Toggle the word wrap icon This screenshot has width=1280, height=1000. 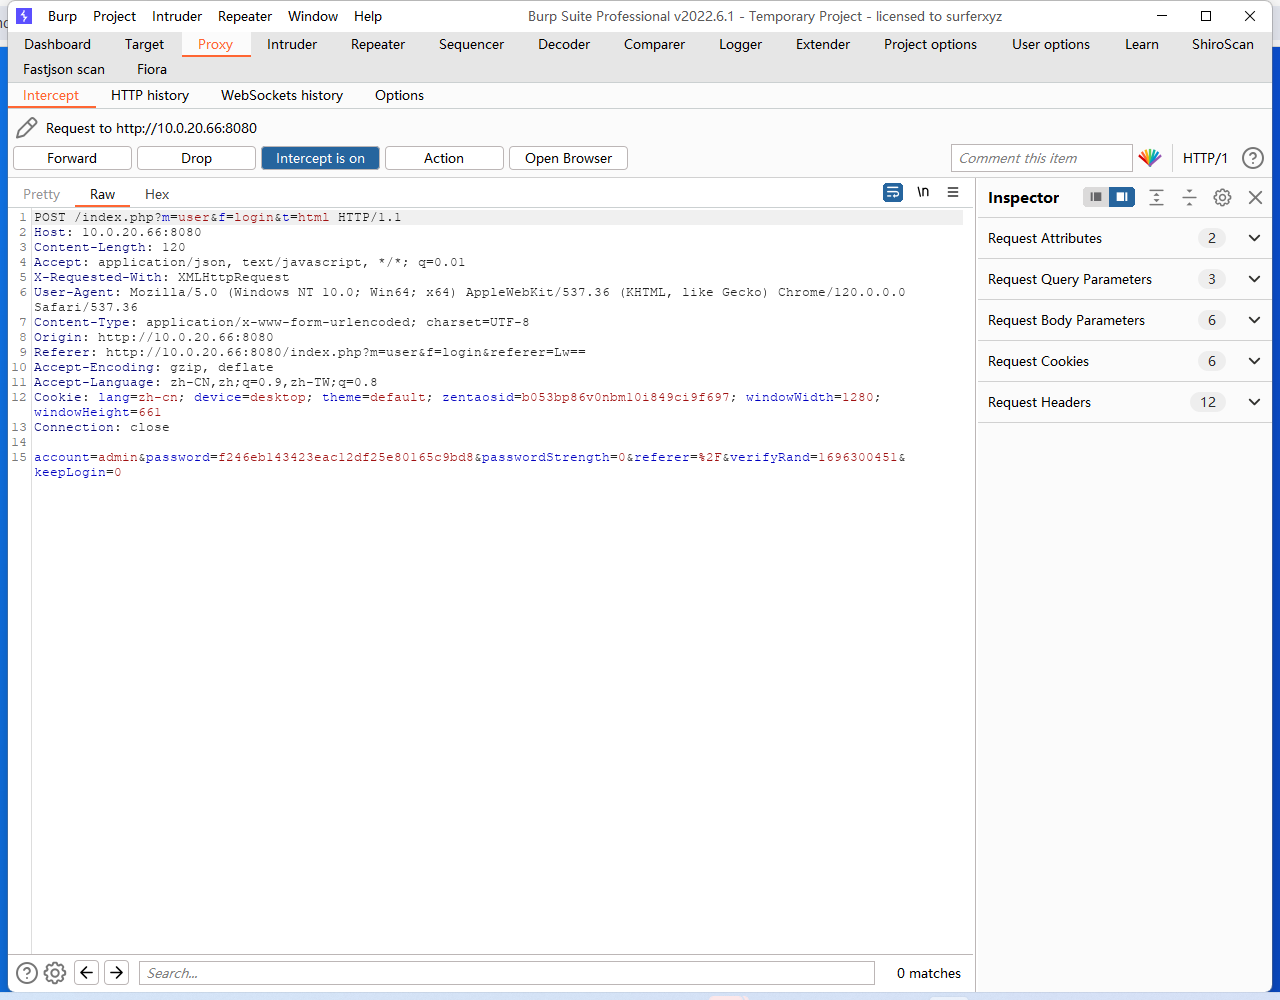tap(893, 192)
